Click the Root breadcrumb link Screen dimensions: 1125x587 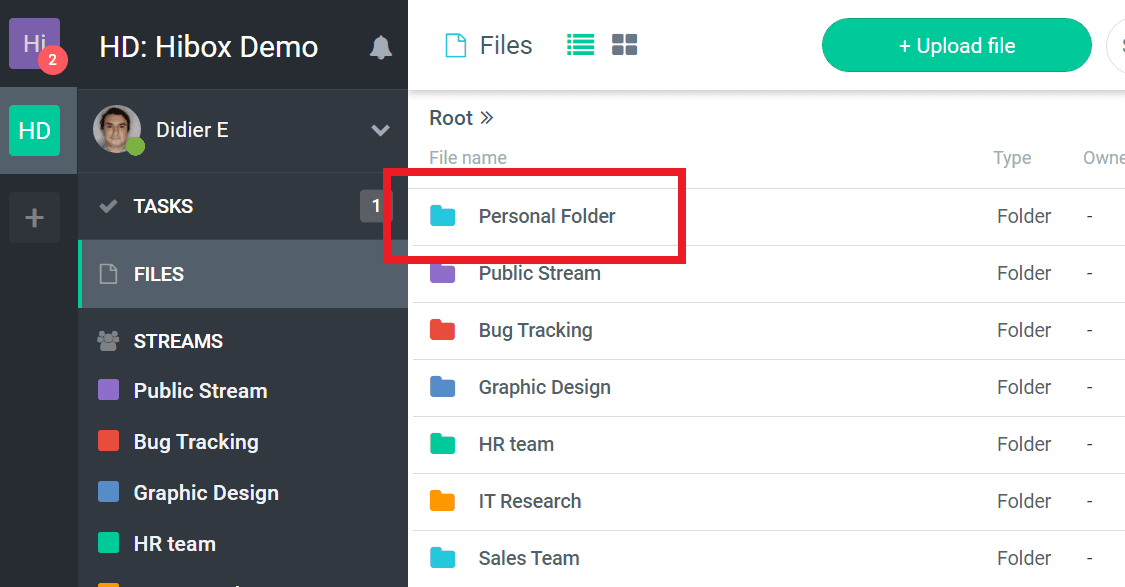pos(451,118)
